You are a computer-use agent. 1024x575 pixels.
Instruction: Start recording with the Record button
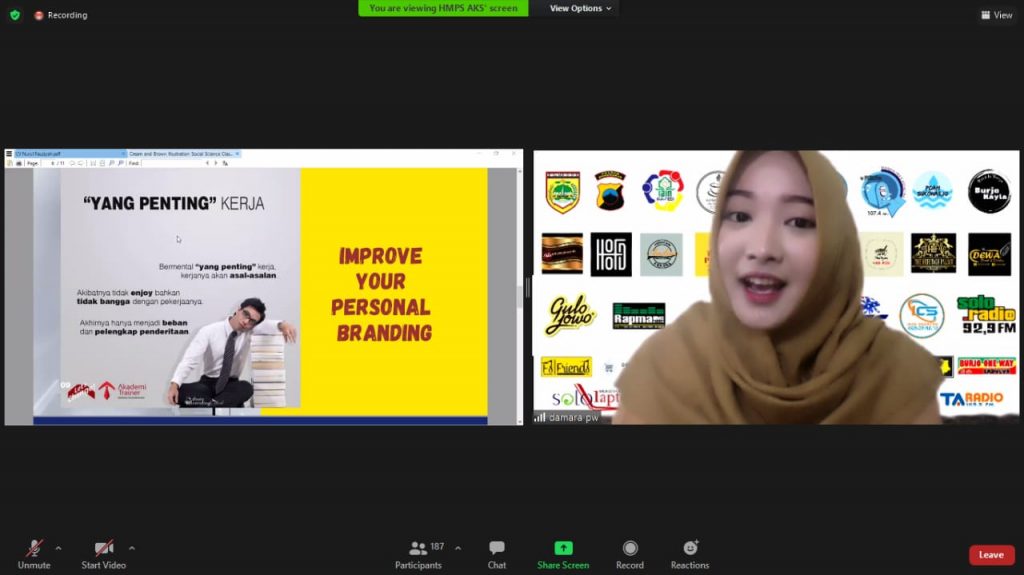coord(630,554)
